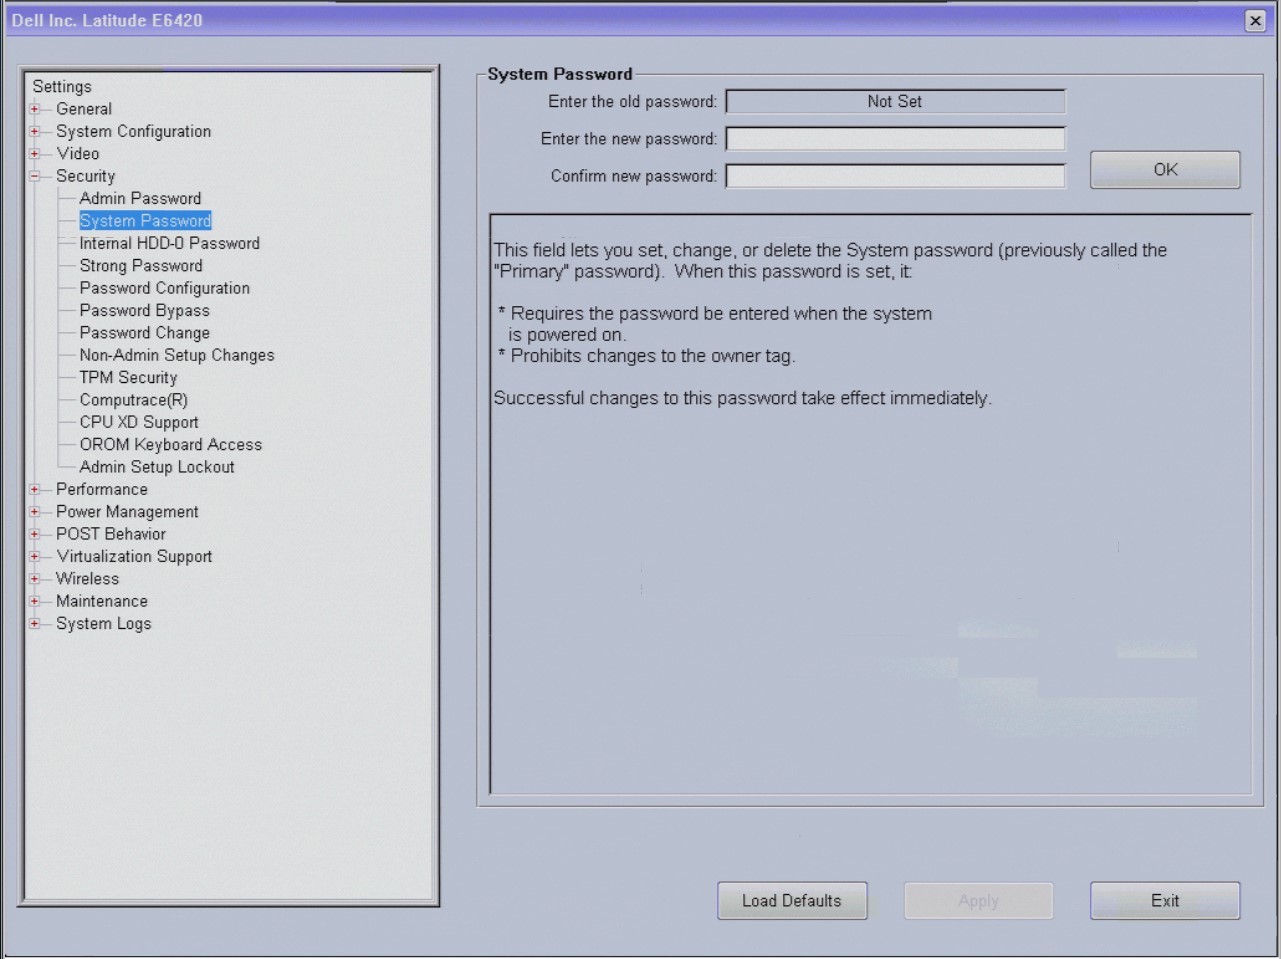The image size is (1281, 959).
Task: Select the TPM Security setting
Action: (128, 377)
